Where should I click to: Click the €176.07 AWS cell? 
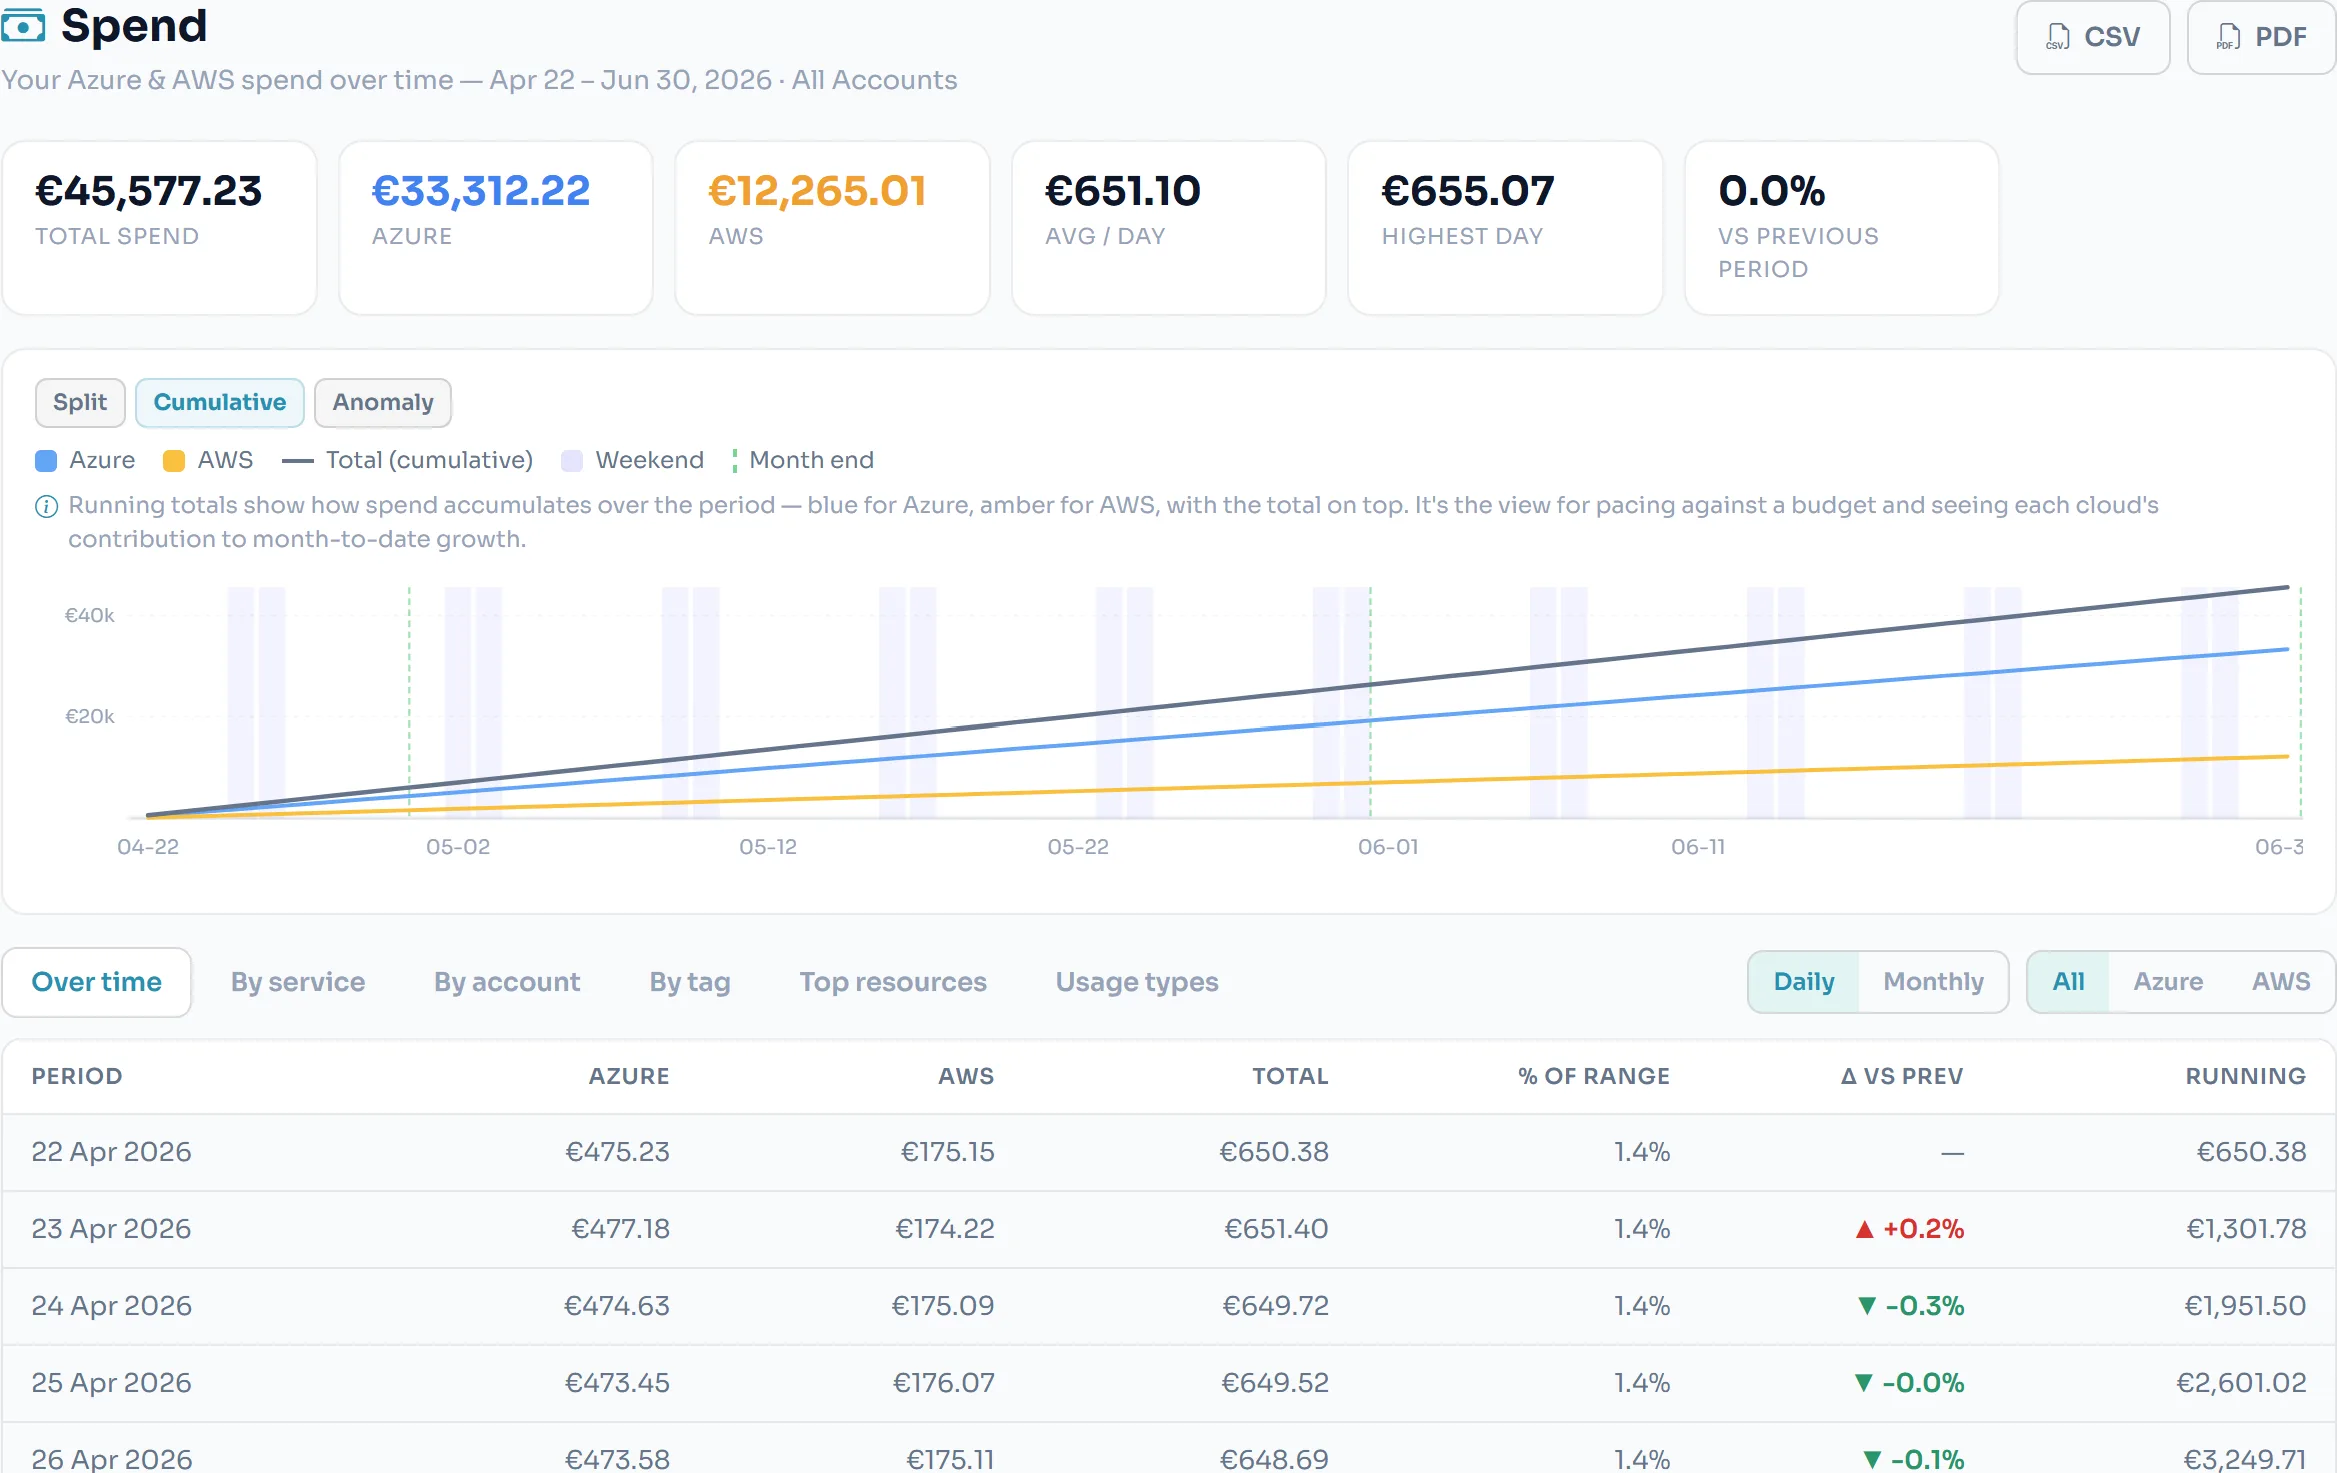point(943,1383)
